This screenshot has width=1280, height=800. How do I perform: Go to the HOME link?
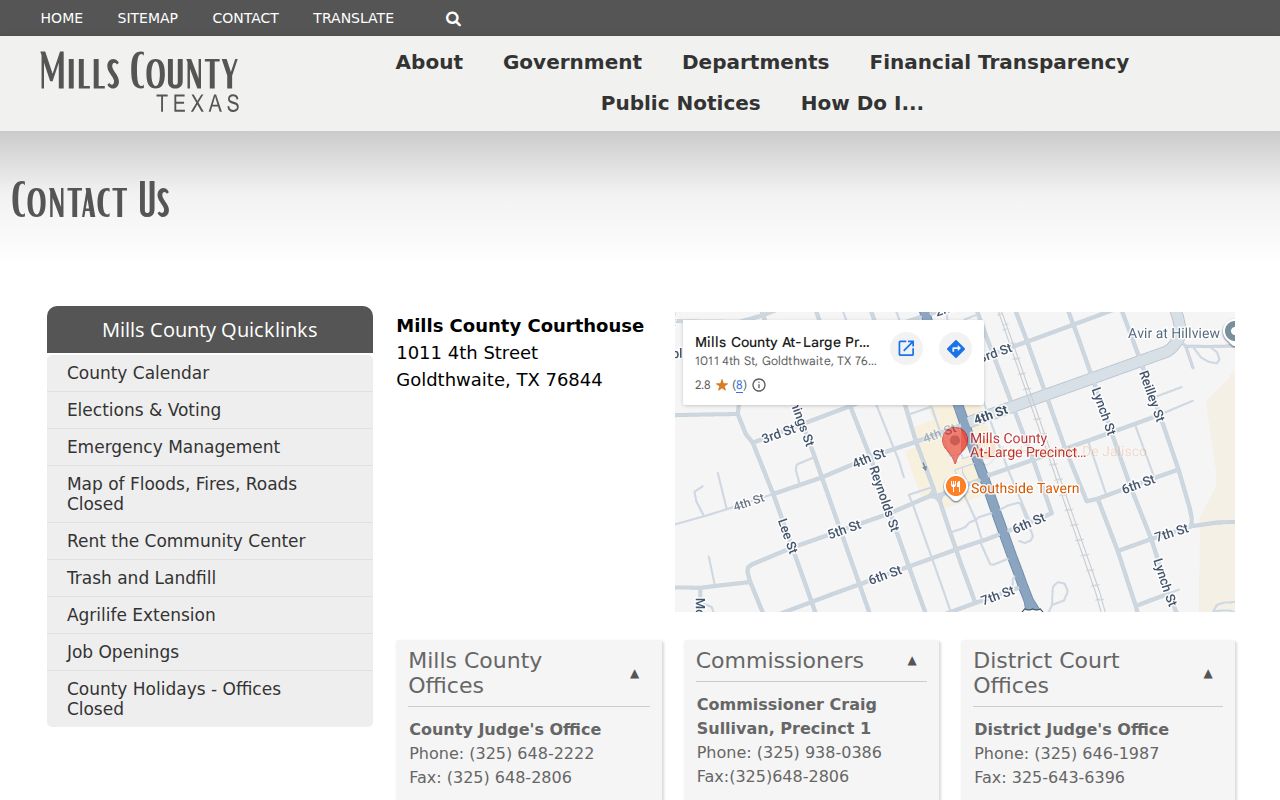tap(62, 18)
